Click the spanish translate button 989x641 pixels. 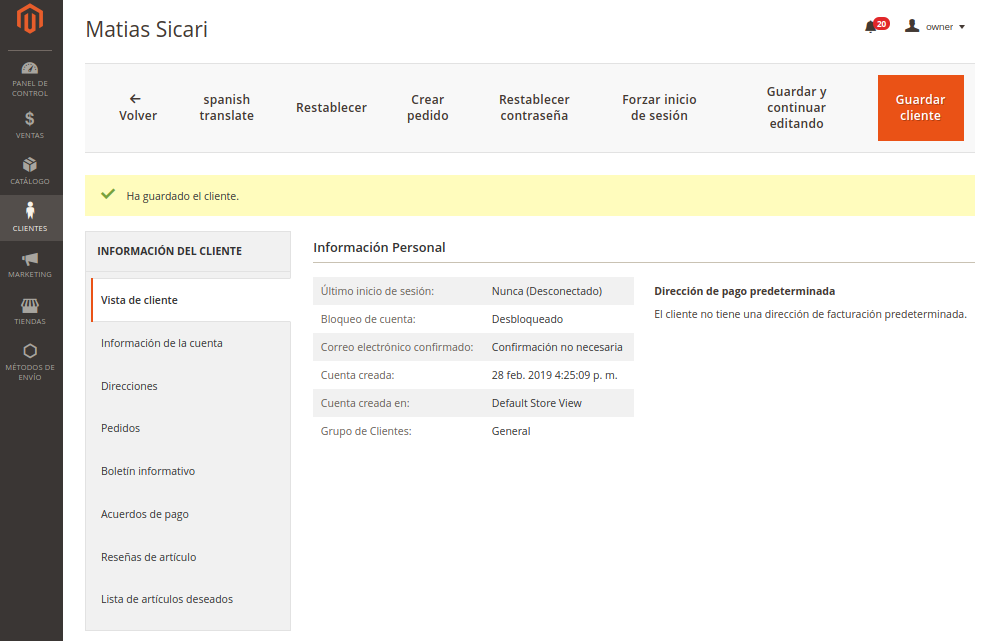click(226, 107)
